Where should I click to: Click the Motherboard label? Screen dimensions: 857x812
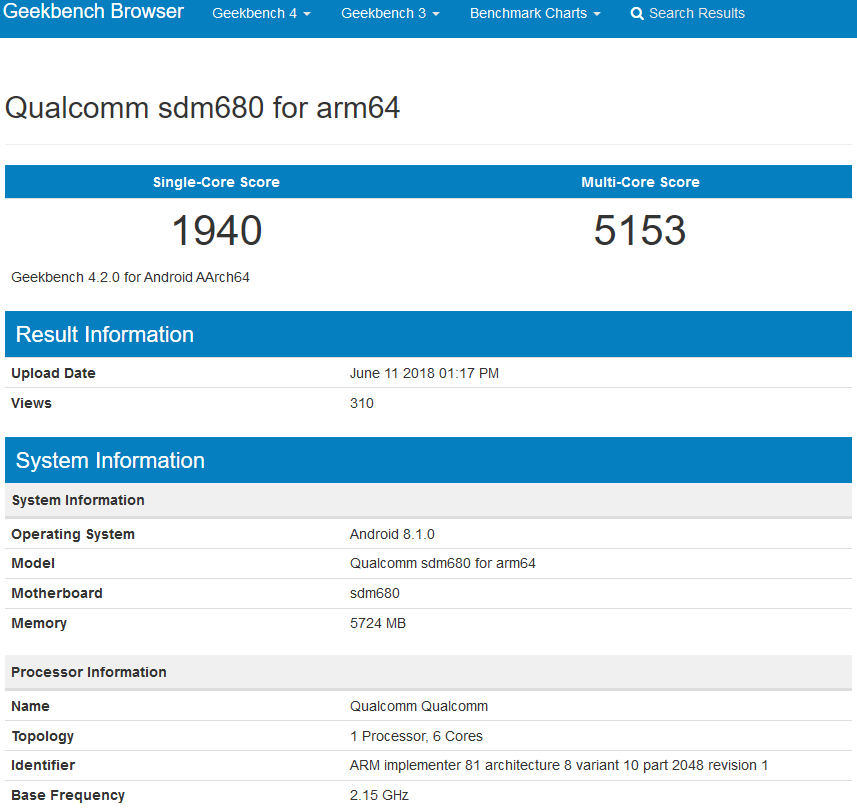click(x=57, y=593)
